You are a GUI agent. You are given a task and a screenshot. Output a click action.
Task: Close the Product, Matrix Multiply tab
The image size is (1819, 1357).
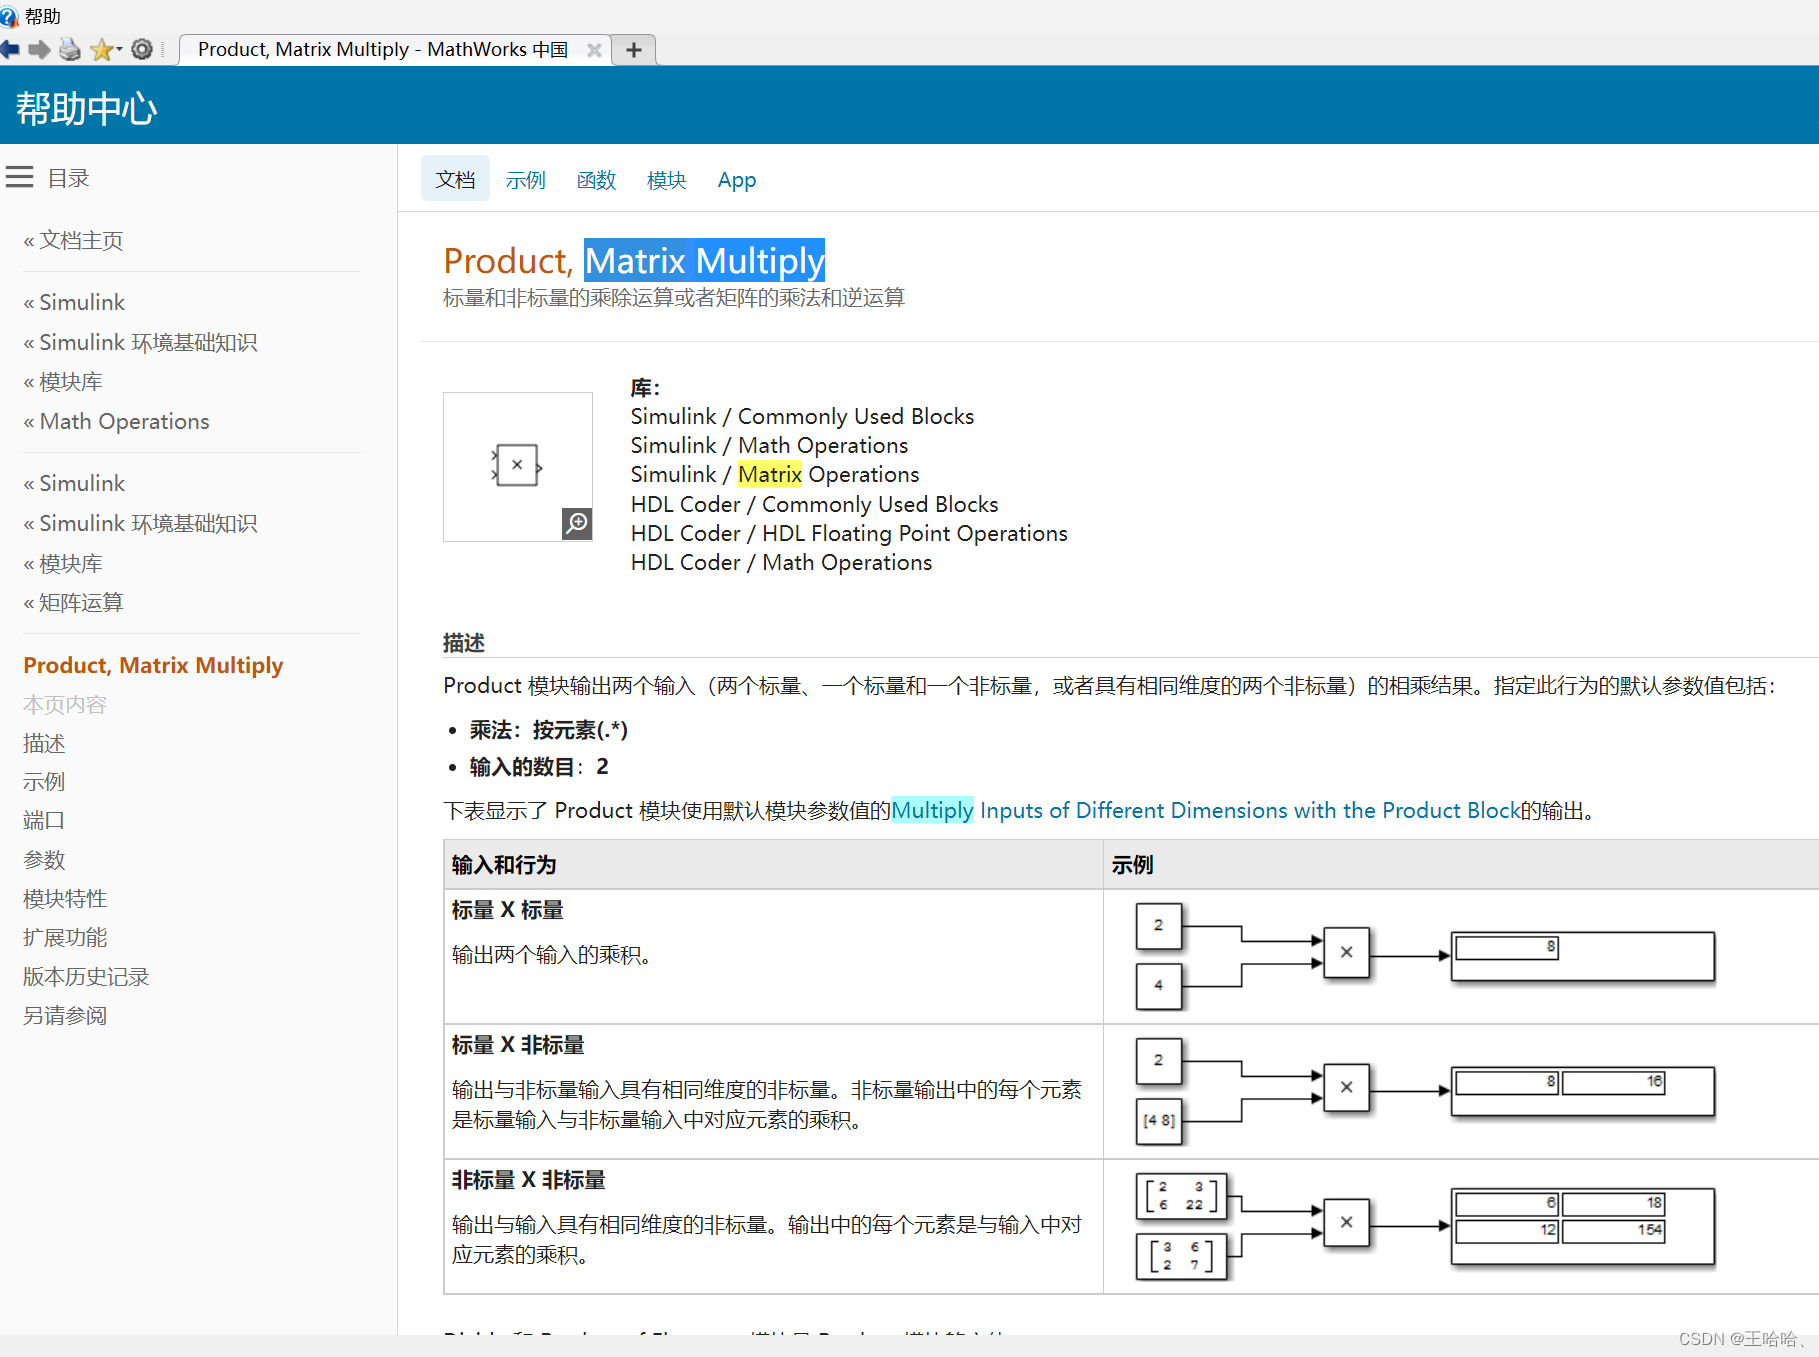[594, 50]
